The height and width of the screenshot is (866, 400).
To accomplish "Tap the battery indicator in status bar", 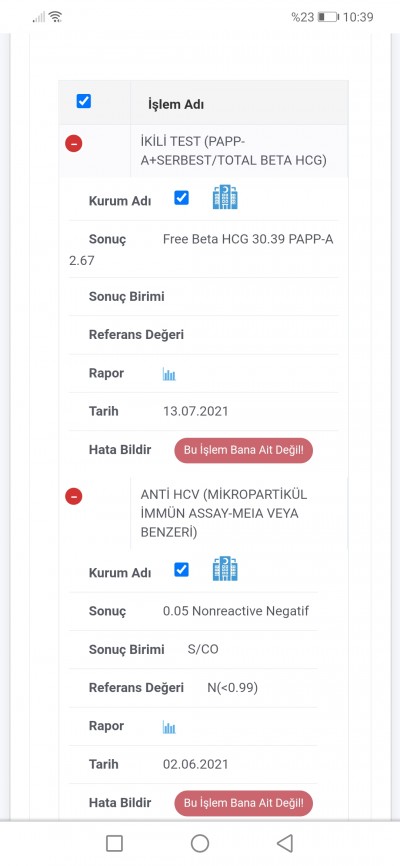I will coord(328,17).
